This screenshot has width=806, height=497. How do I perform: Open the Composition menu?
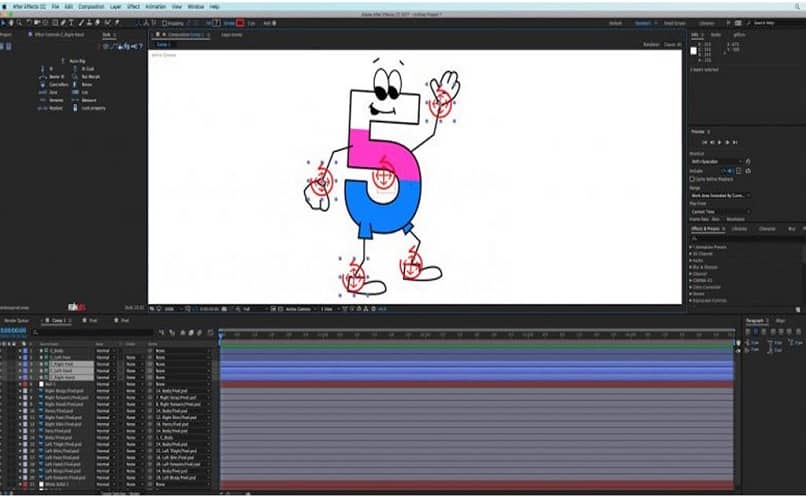(x=91, y=7)
